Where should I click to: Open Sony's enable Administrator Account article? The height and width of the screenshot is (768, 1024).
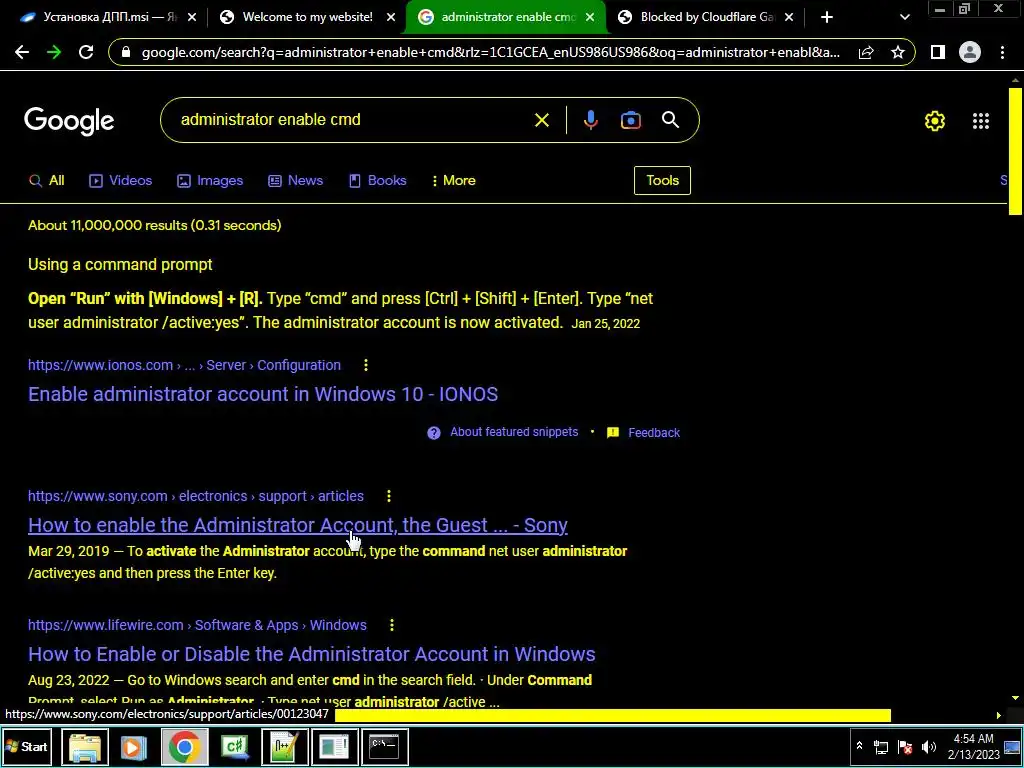point(298,526)
